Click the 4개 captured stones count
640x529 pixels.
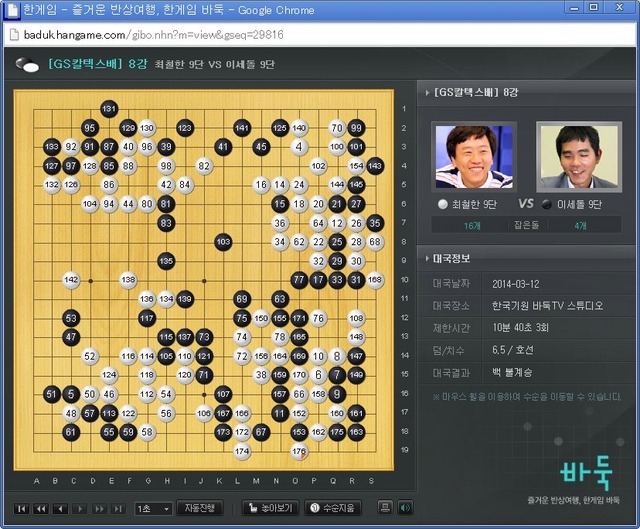coord(580,226)
